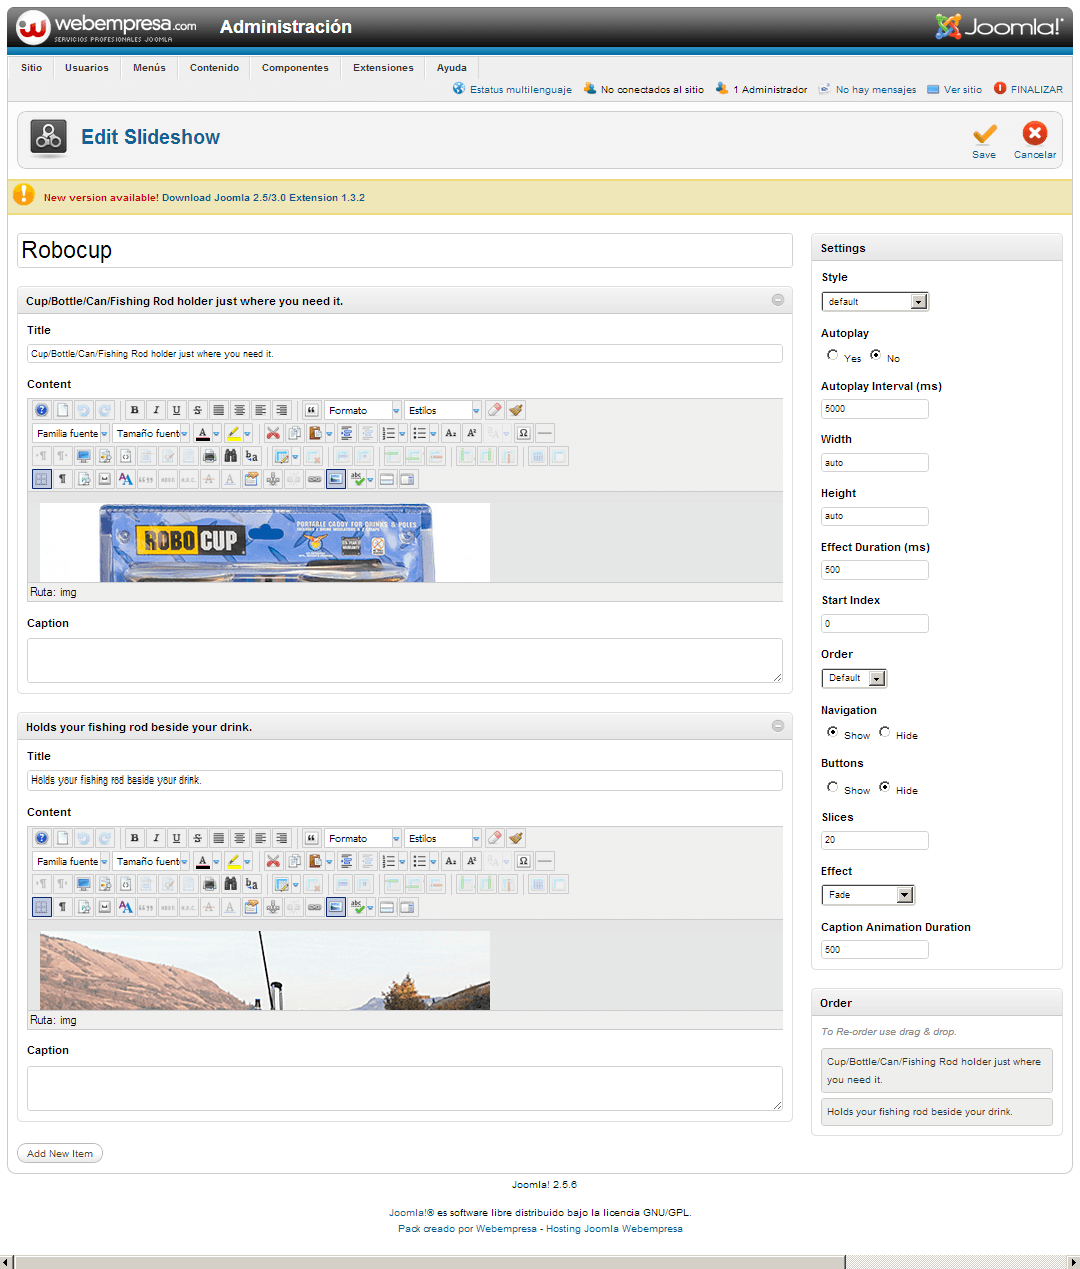Click the Fullscreen monitor icon in Cup/Bottle editor
The height and width of the screenshot is (1269, 1080).
83,456
